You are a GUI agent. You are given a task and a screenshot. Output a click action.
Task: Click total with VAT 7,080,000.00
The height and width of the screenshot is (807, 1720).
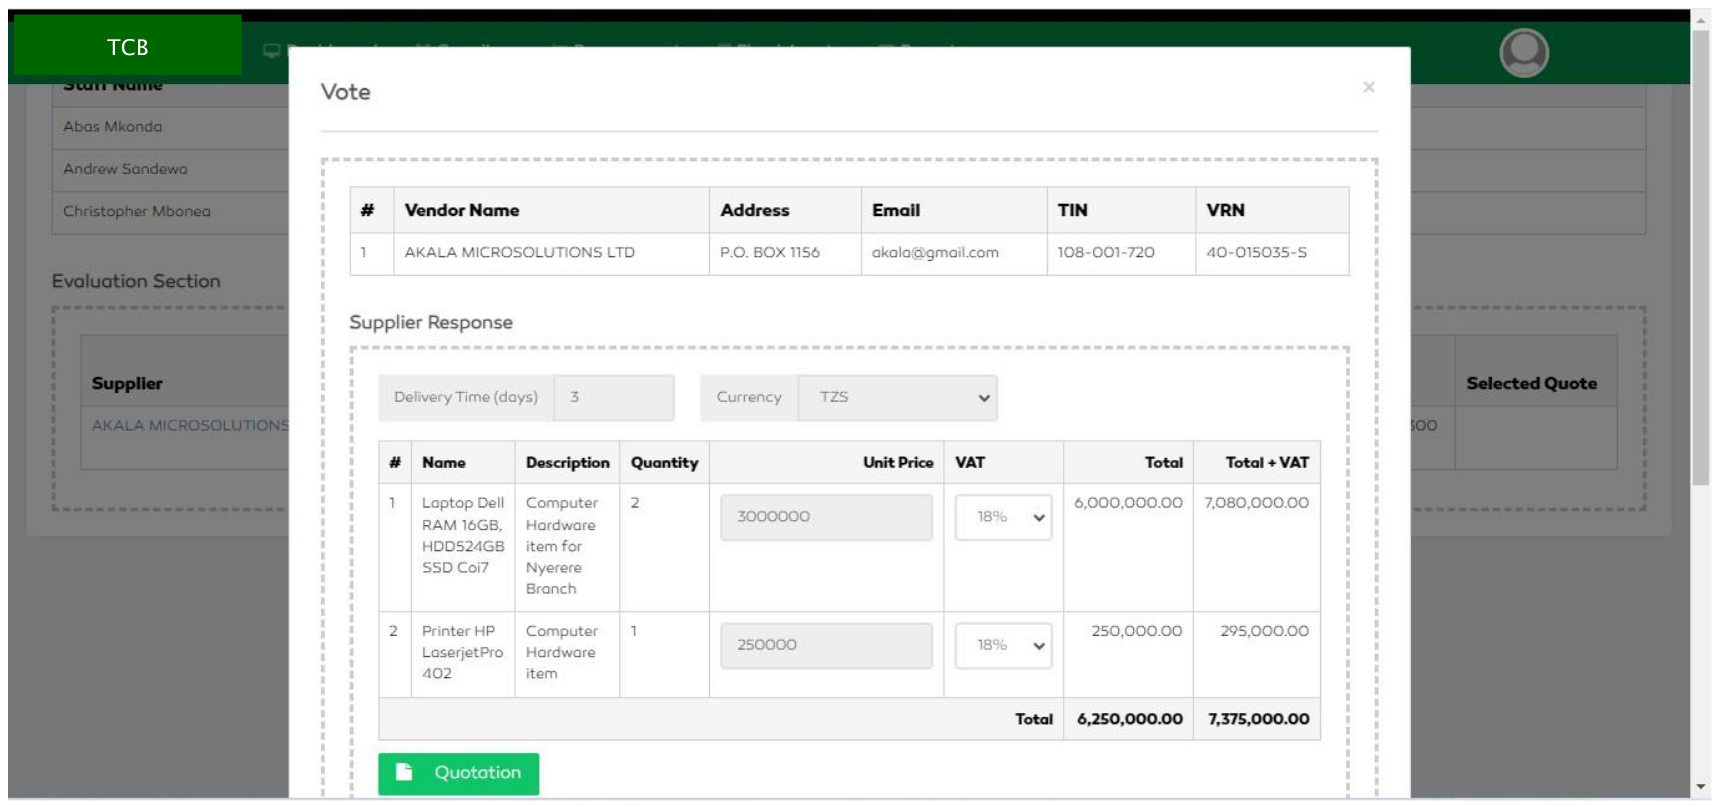coord(1256,502)
